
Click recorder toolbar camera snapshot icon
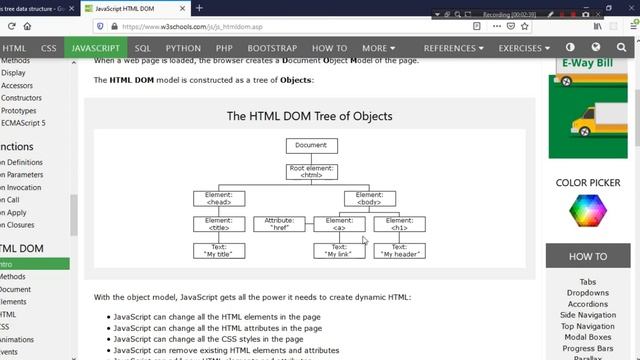[x=586, y=14]
